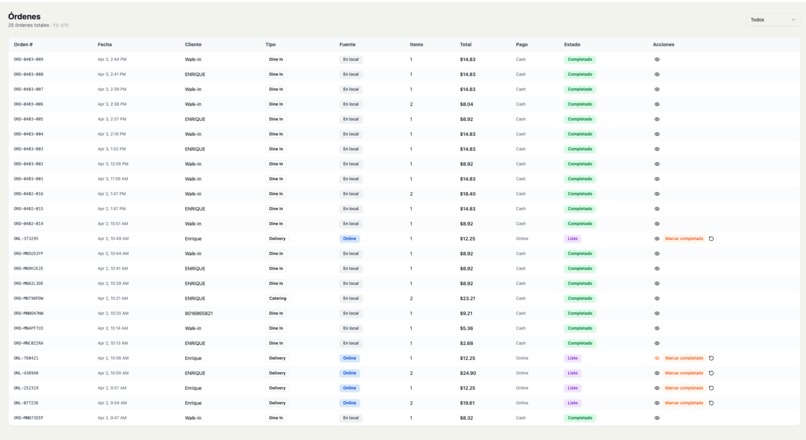This screenshot has height=440, width=806.
Task: Click the Online badge on the $24.90 row
Action: [x=350, y=373]
